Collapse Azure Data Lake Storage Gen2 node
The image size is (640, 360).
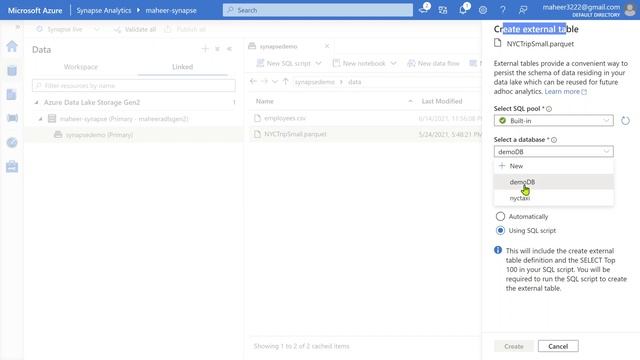[36, 102]
